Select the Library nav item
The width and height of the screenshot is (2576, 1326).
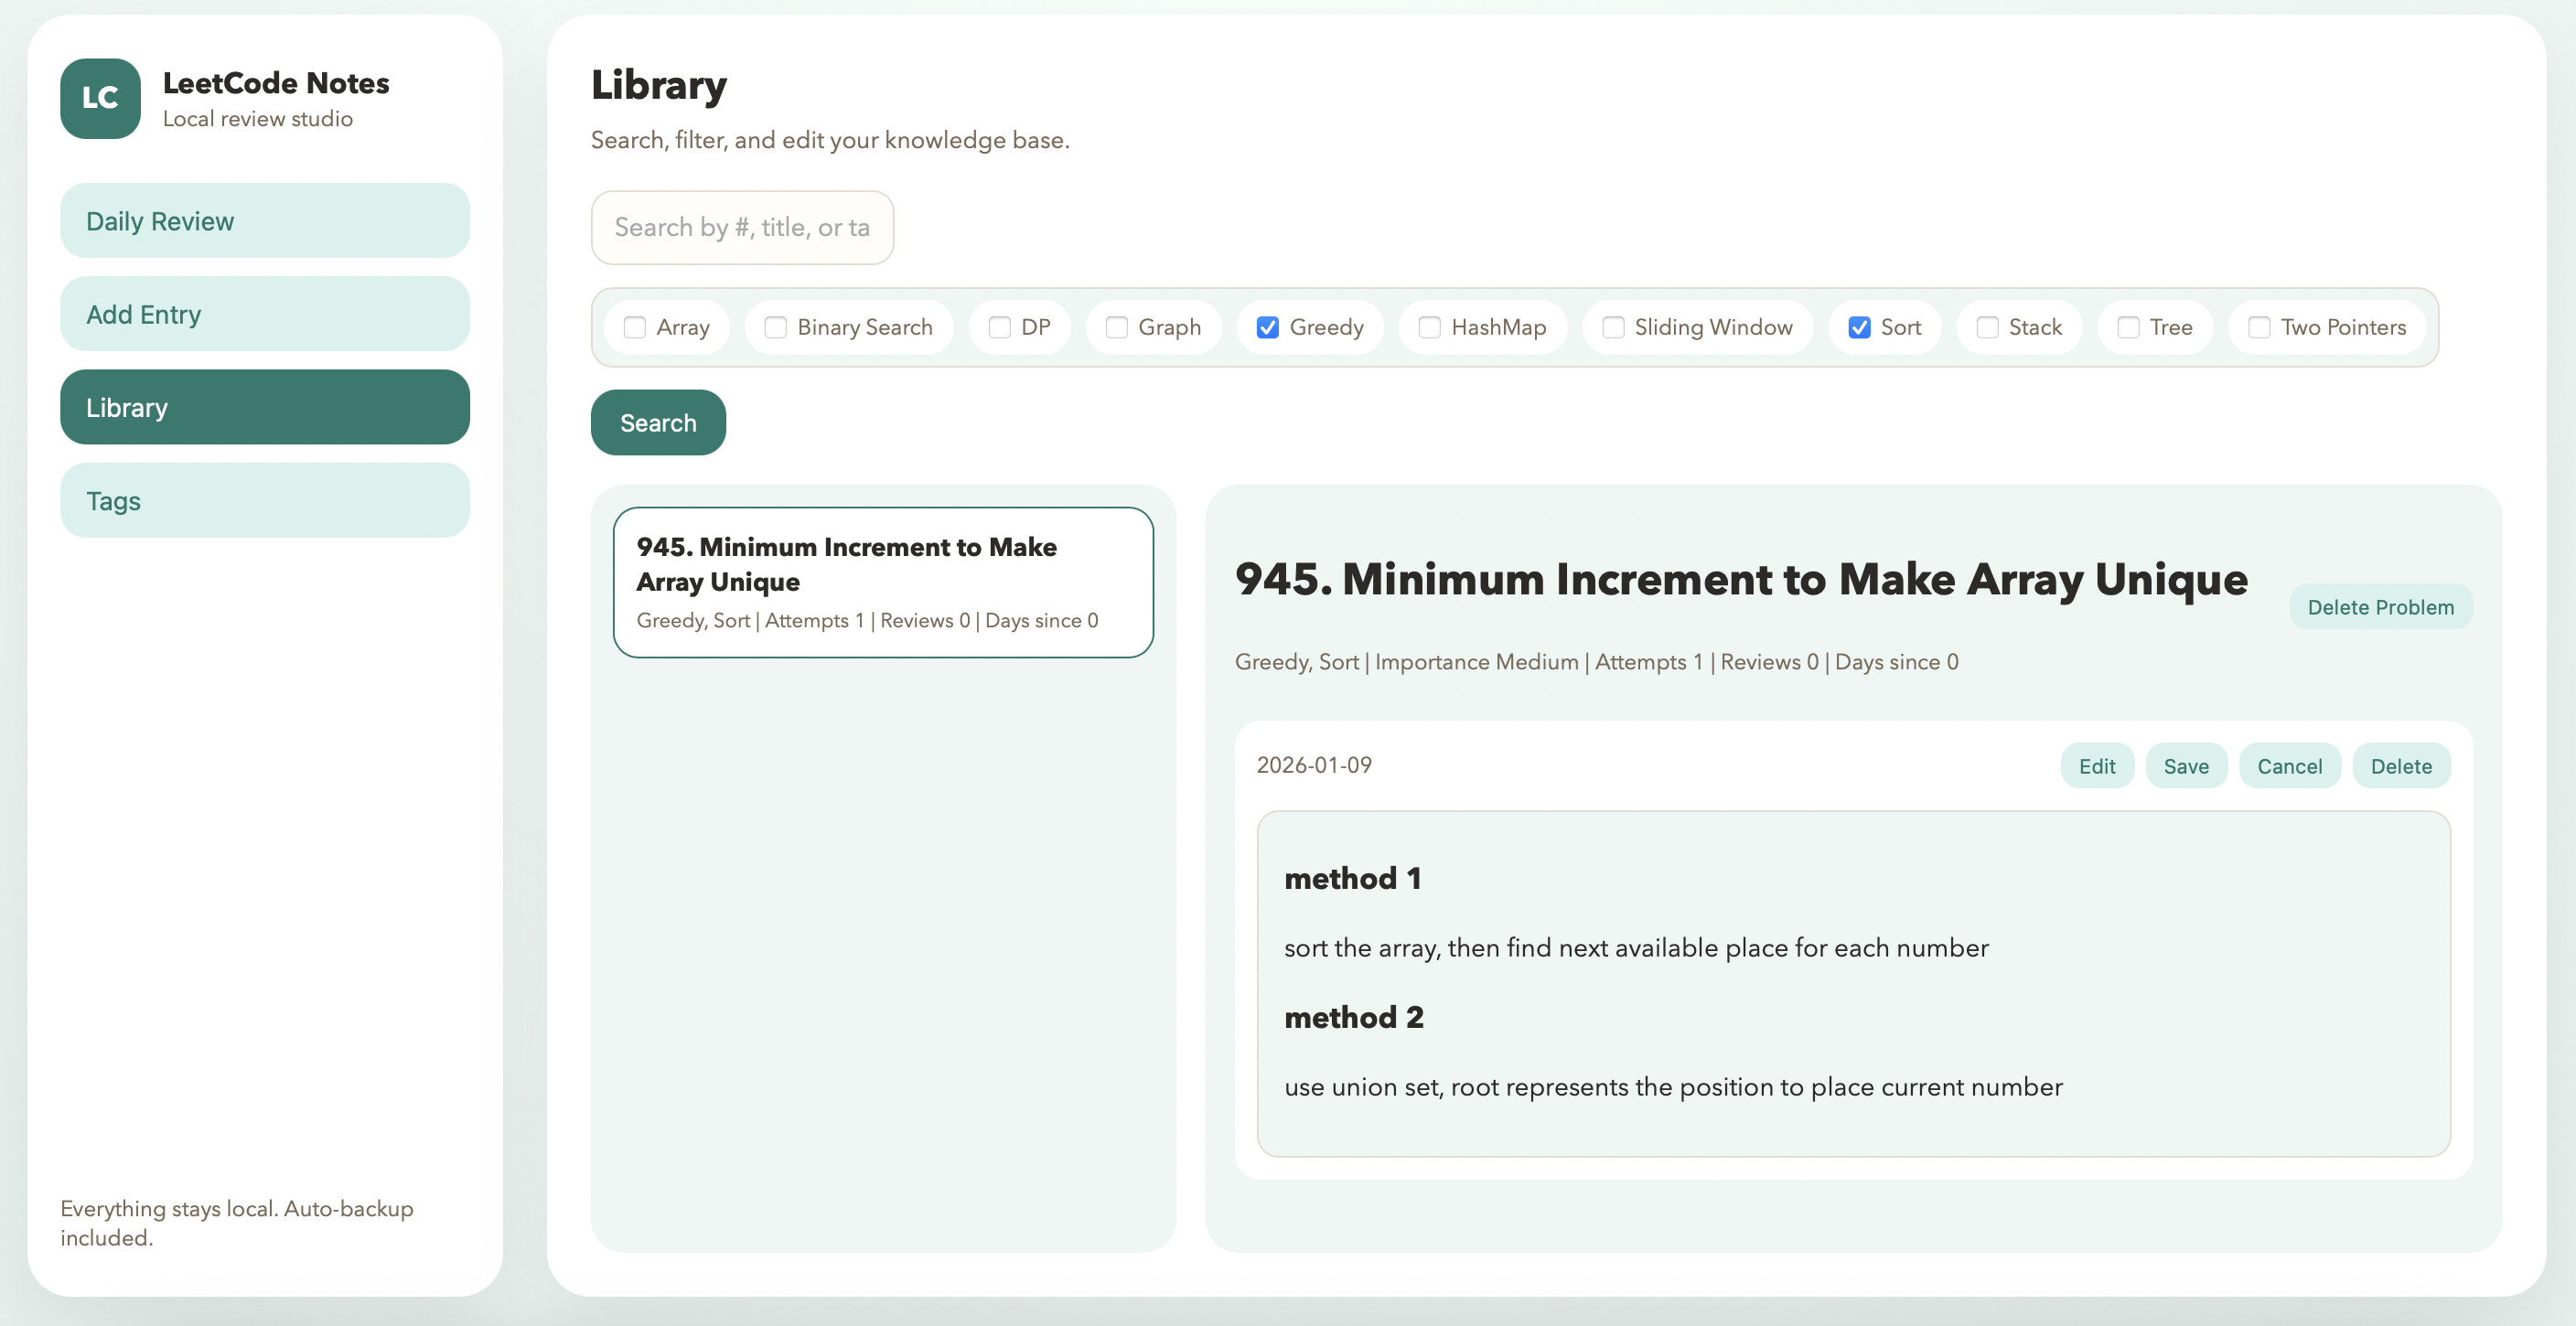(264, 408)
